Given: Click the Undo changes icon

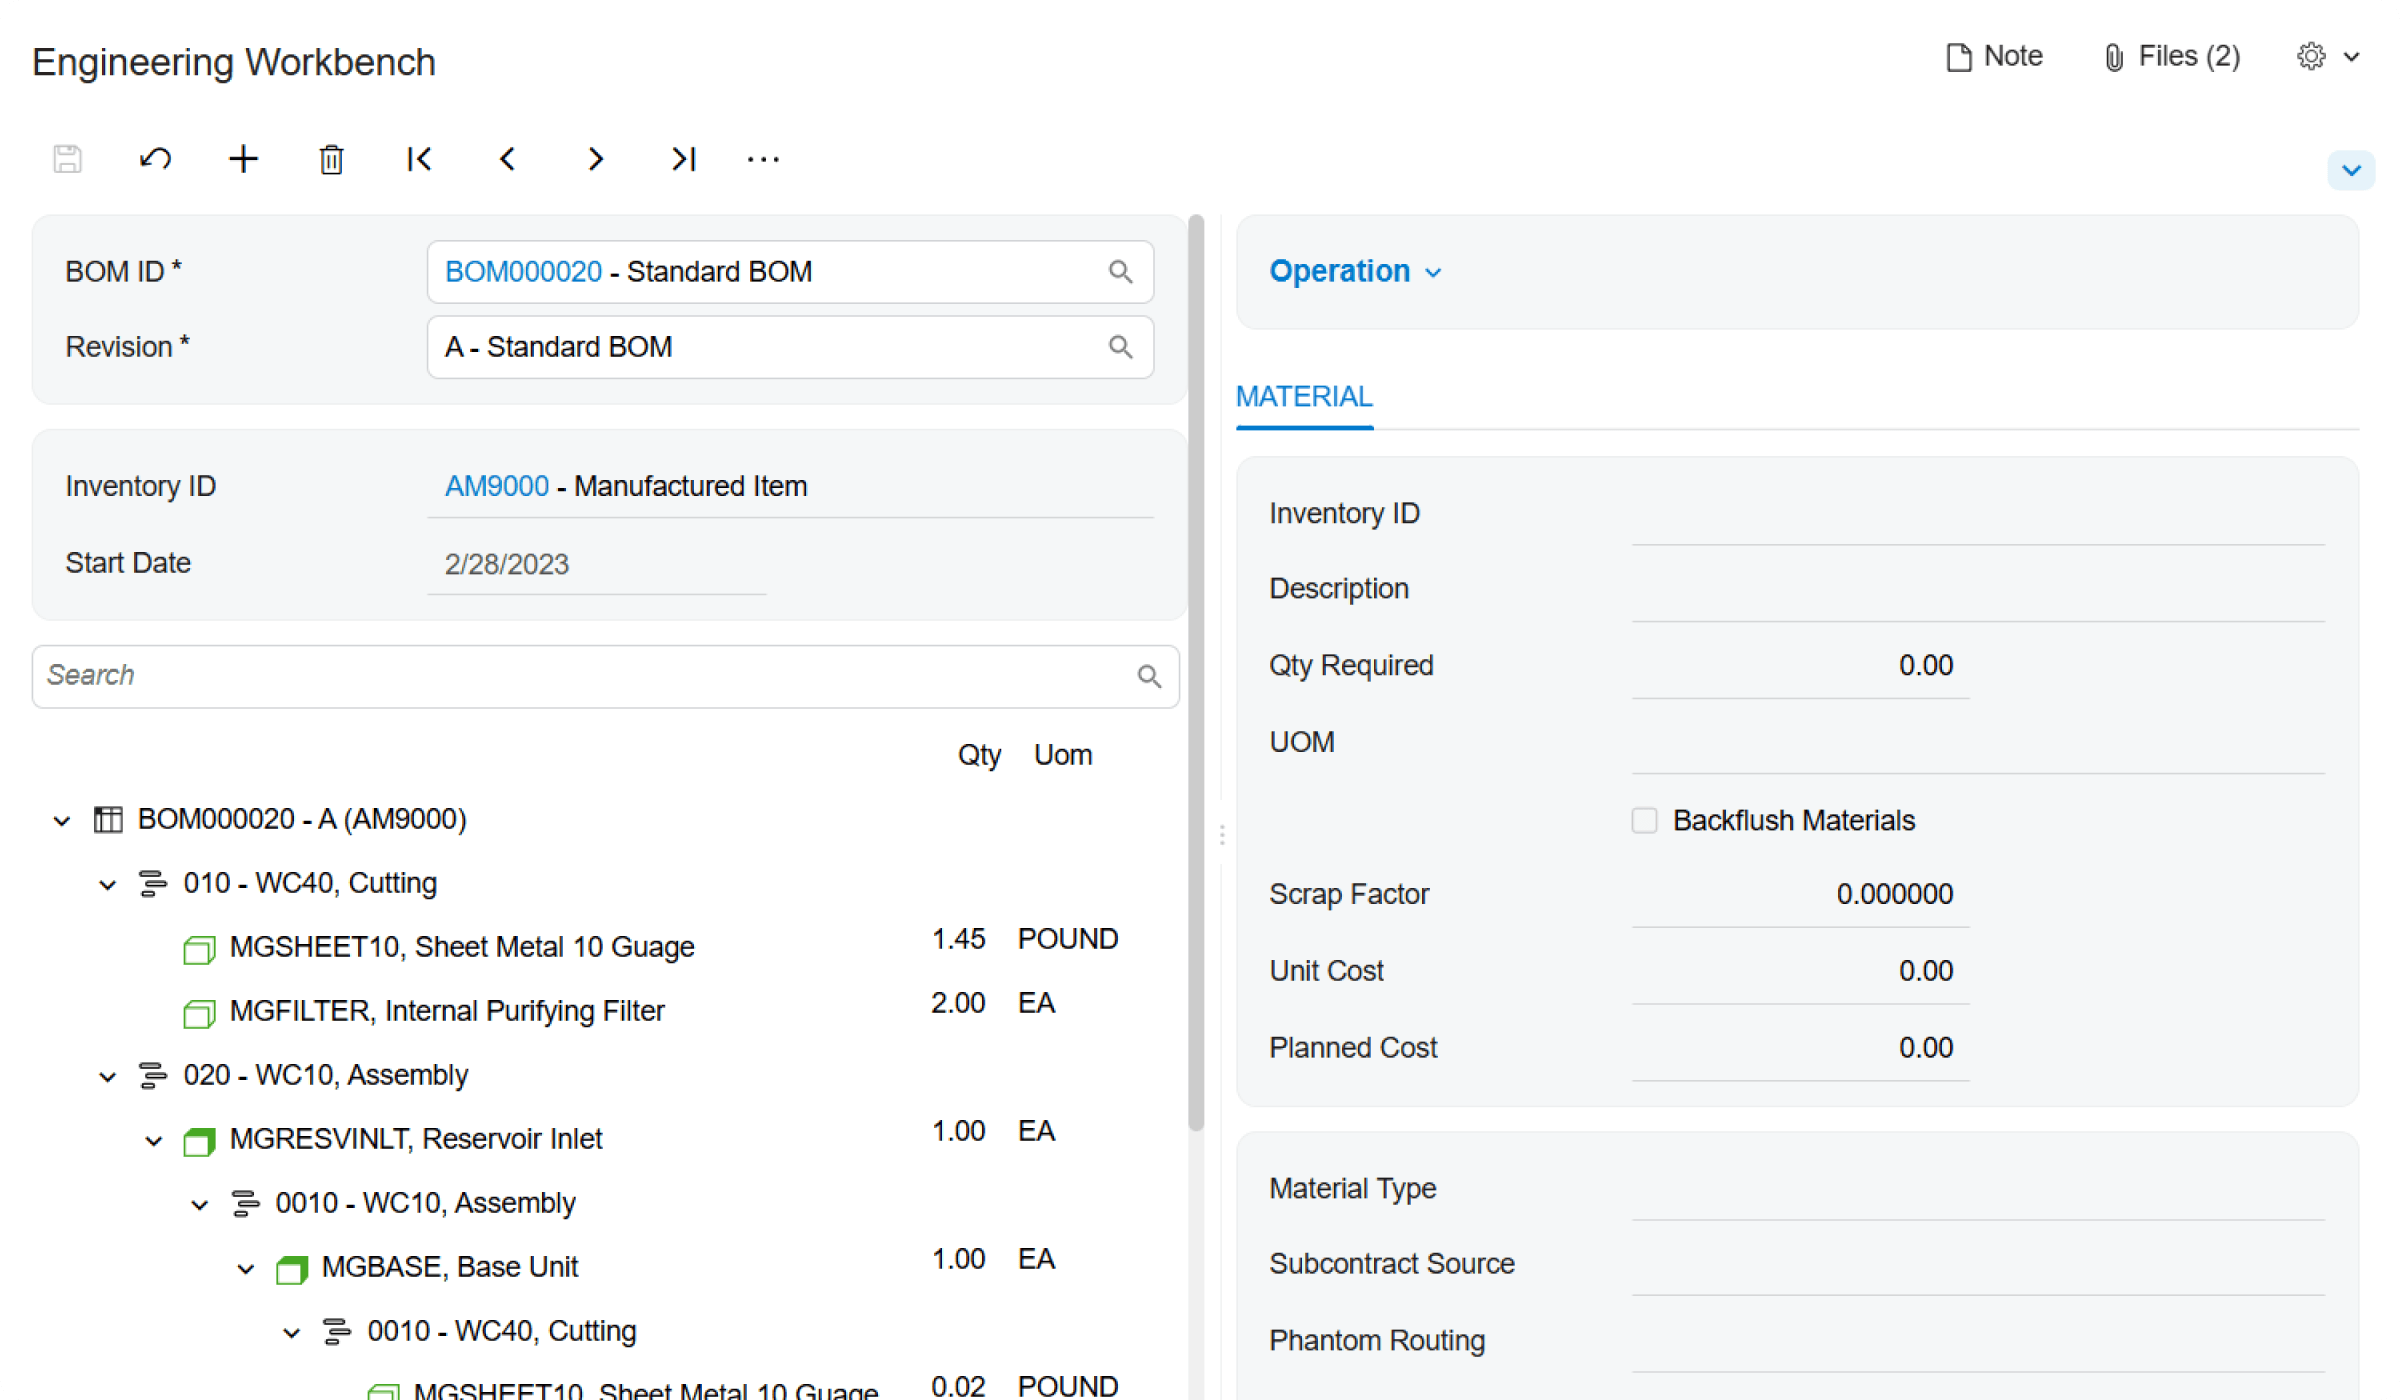Looking at the screenshot, I should point(155,159).
